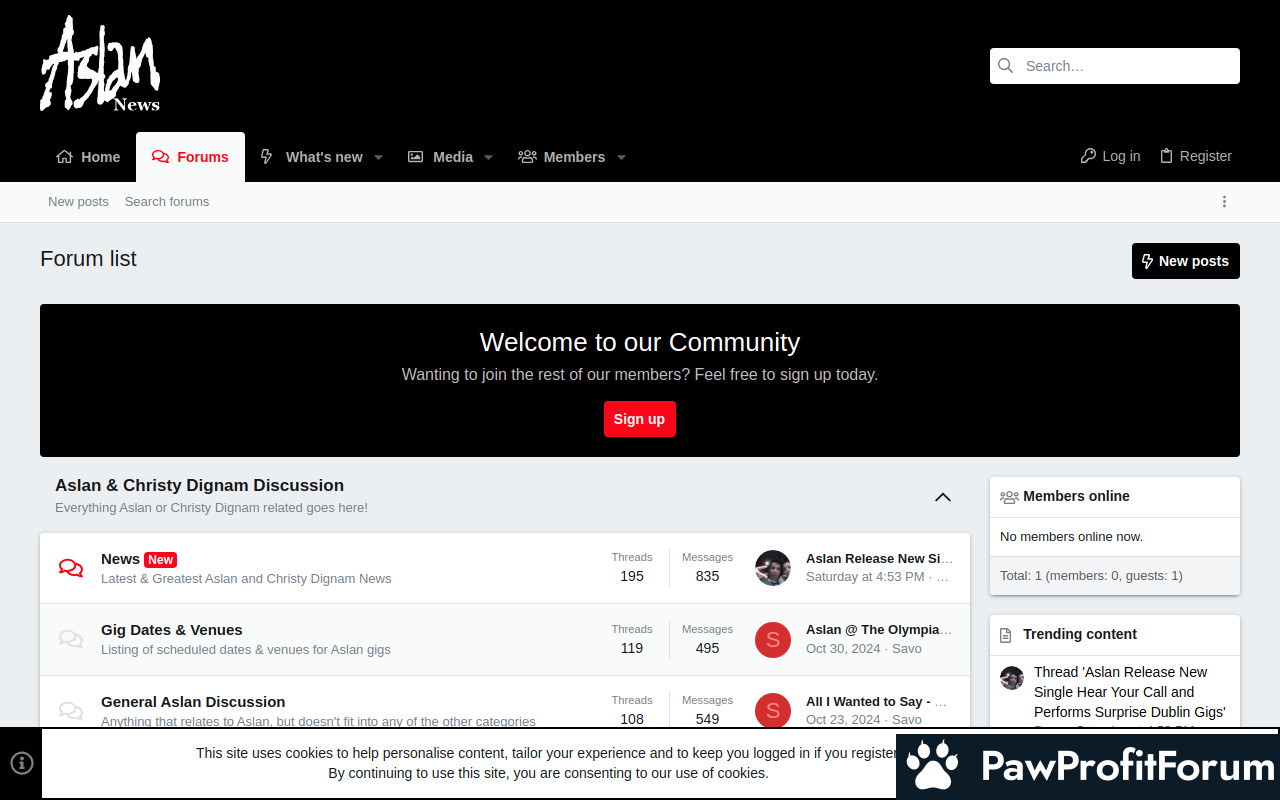The width and height of the screenshot is (1280, 800).
Task: Click the Register link
Action: [1195, 156]
